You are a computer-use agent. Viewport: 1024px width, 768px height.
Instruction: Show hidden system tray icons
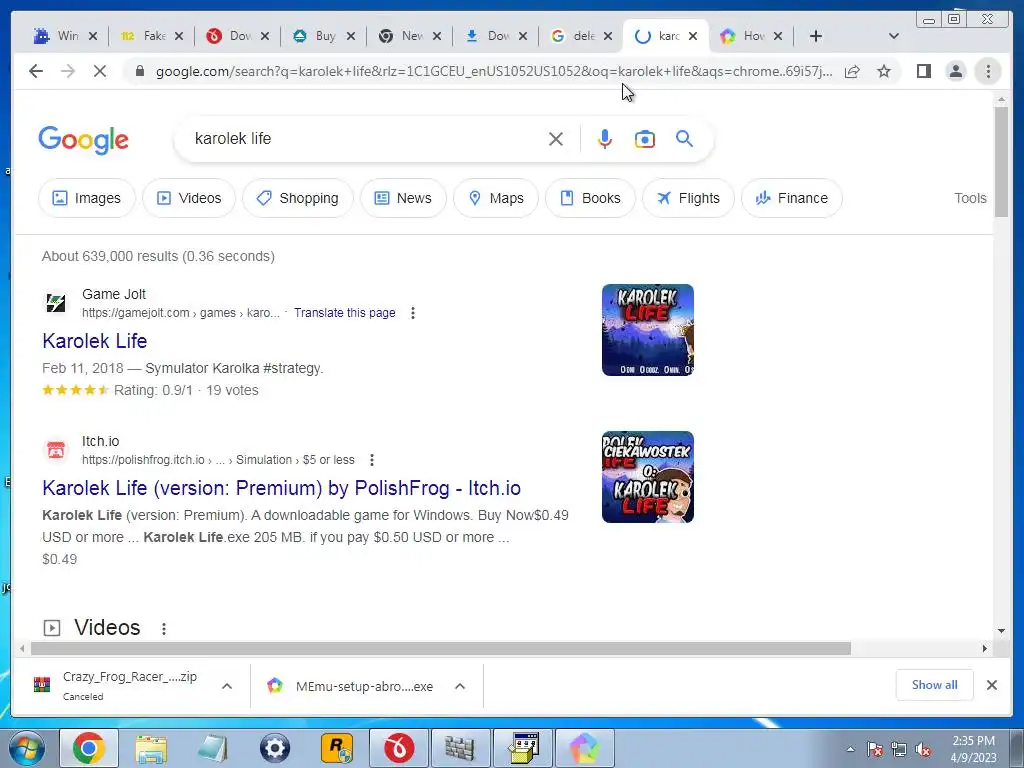(850, 750)
